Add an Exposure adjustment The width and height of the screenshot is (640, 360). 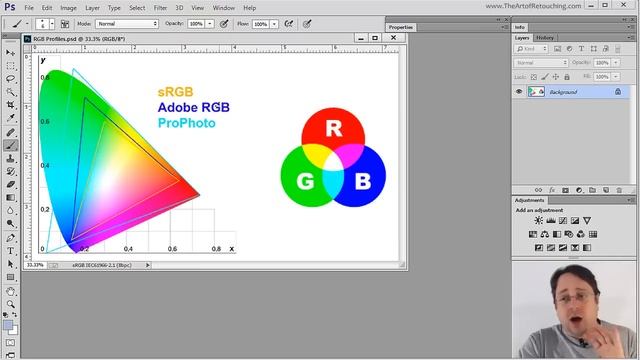[575, 220]
